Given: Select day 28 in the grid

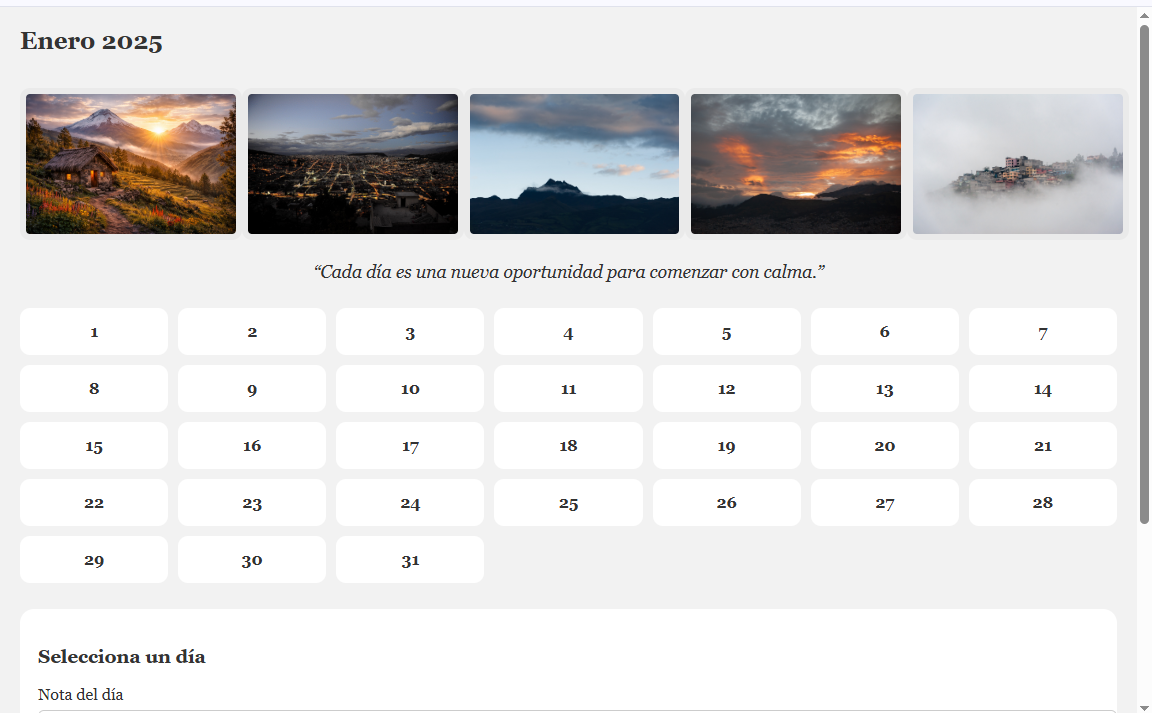Looking at the screenshot, I should [x=1043, y=503].
